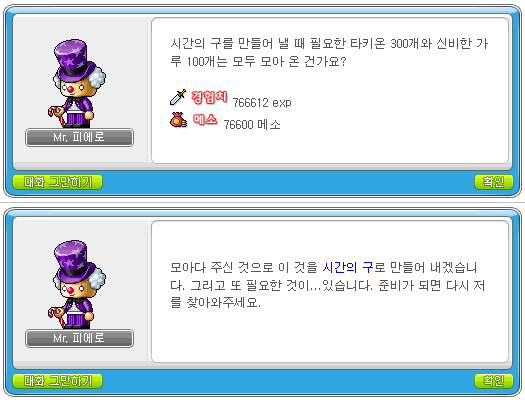This screenshot has height=400, width=525.
Task: Click 대화 그만하기 in the bottom dialog
Action: 58,381
